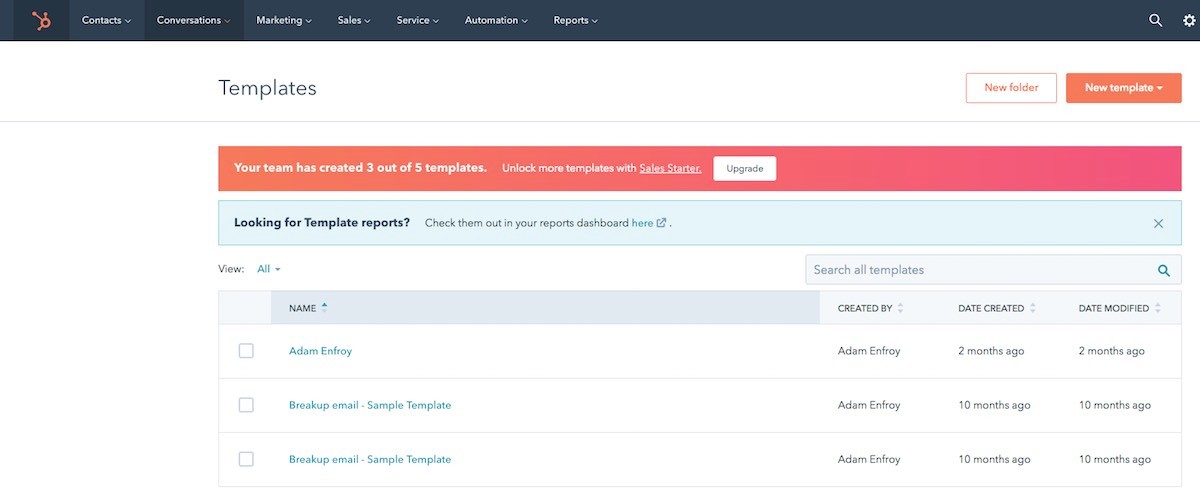Click 'Adam Enfroy' creator in first row
Viewport: 1200px width, 493px height.
(869, 351)
